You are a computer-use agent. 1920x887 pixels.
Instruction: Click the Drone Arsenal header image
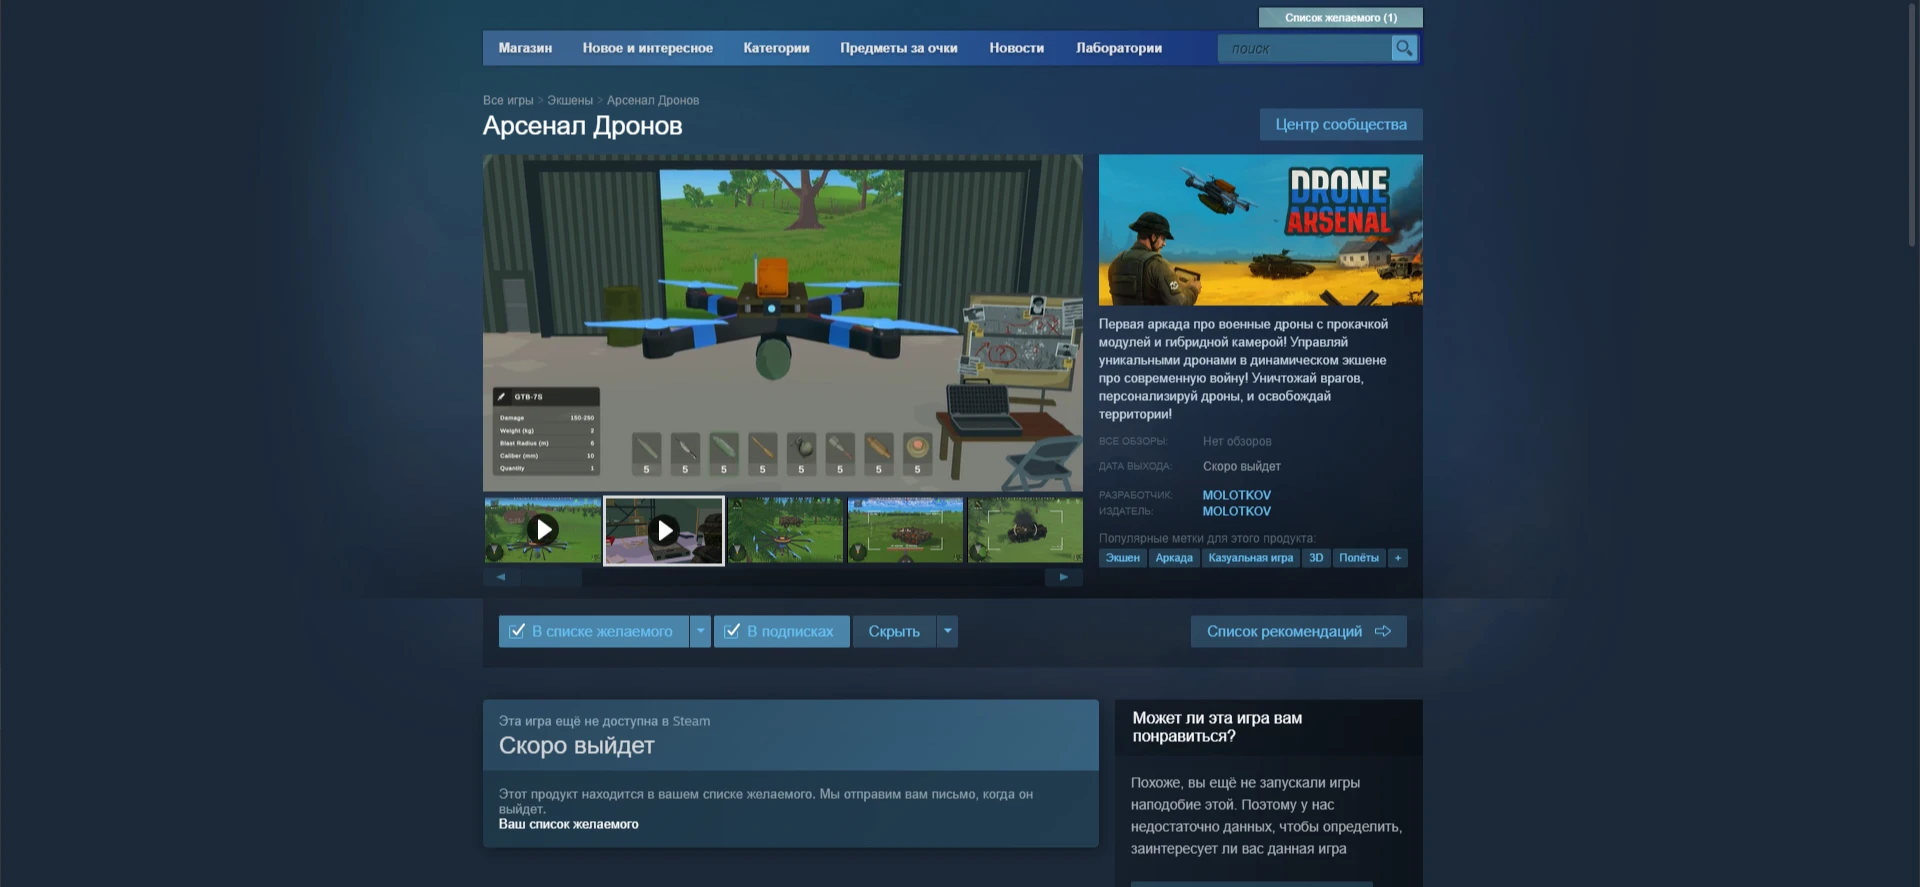pos(1260,230)
